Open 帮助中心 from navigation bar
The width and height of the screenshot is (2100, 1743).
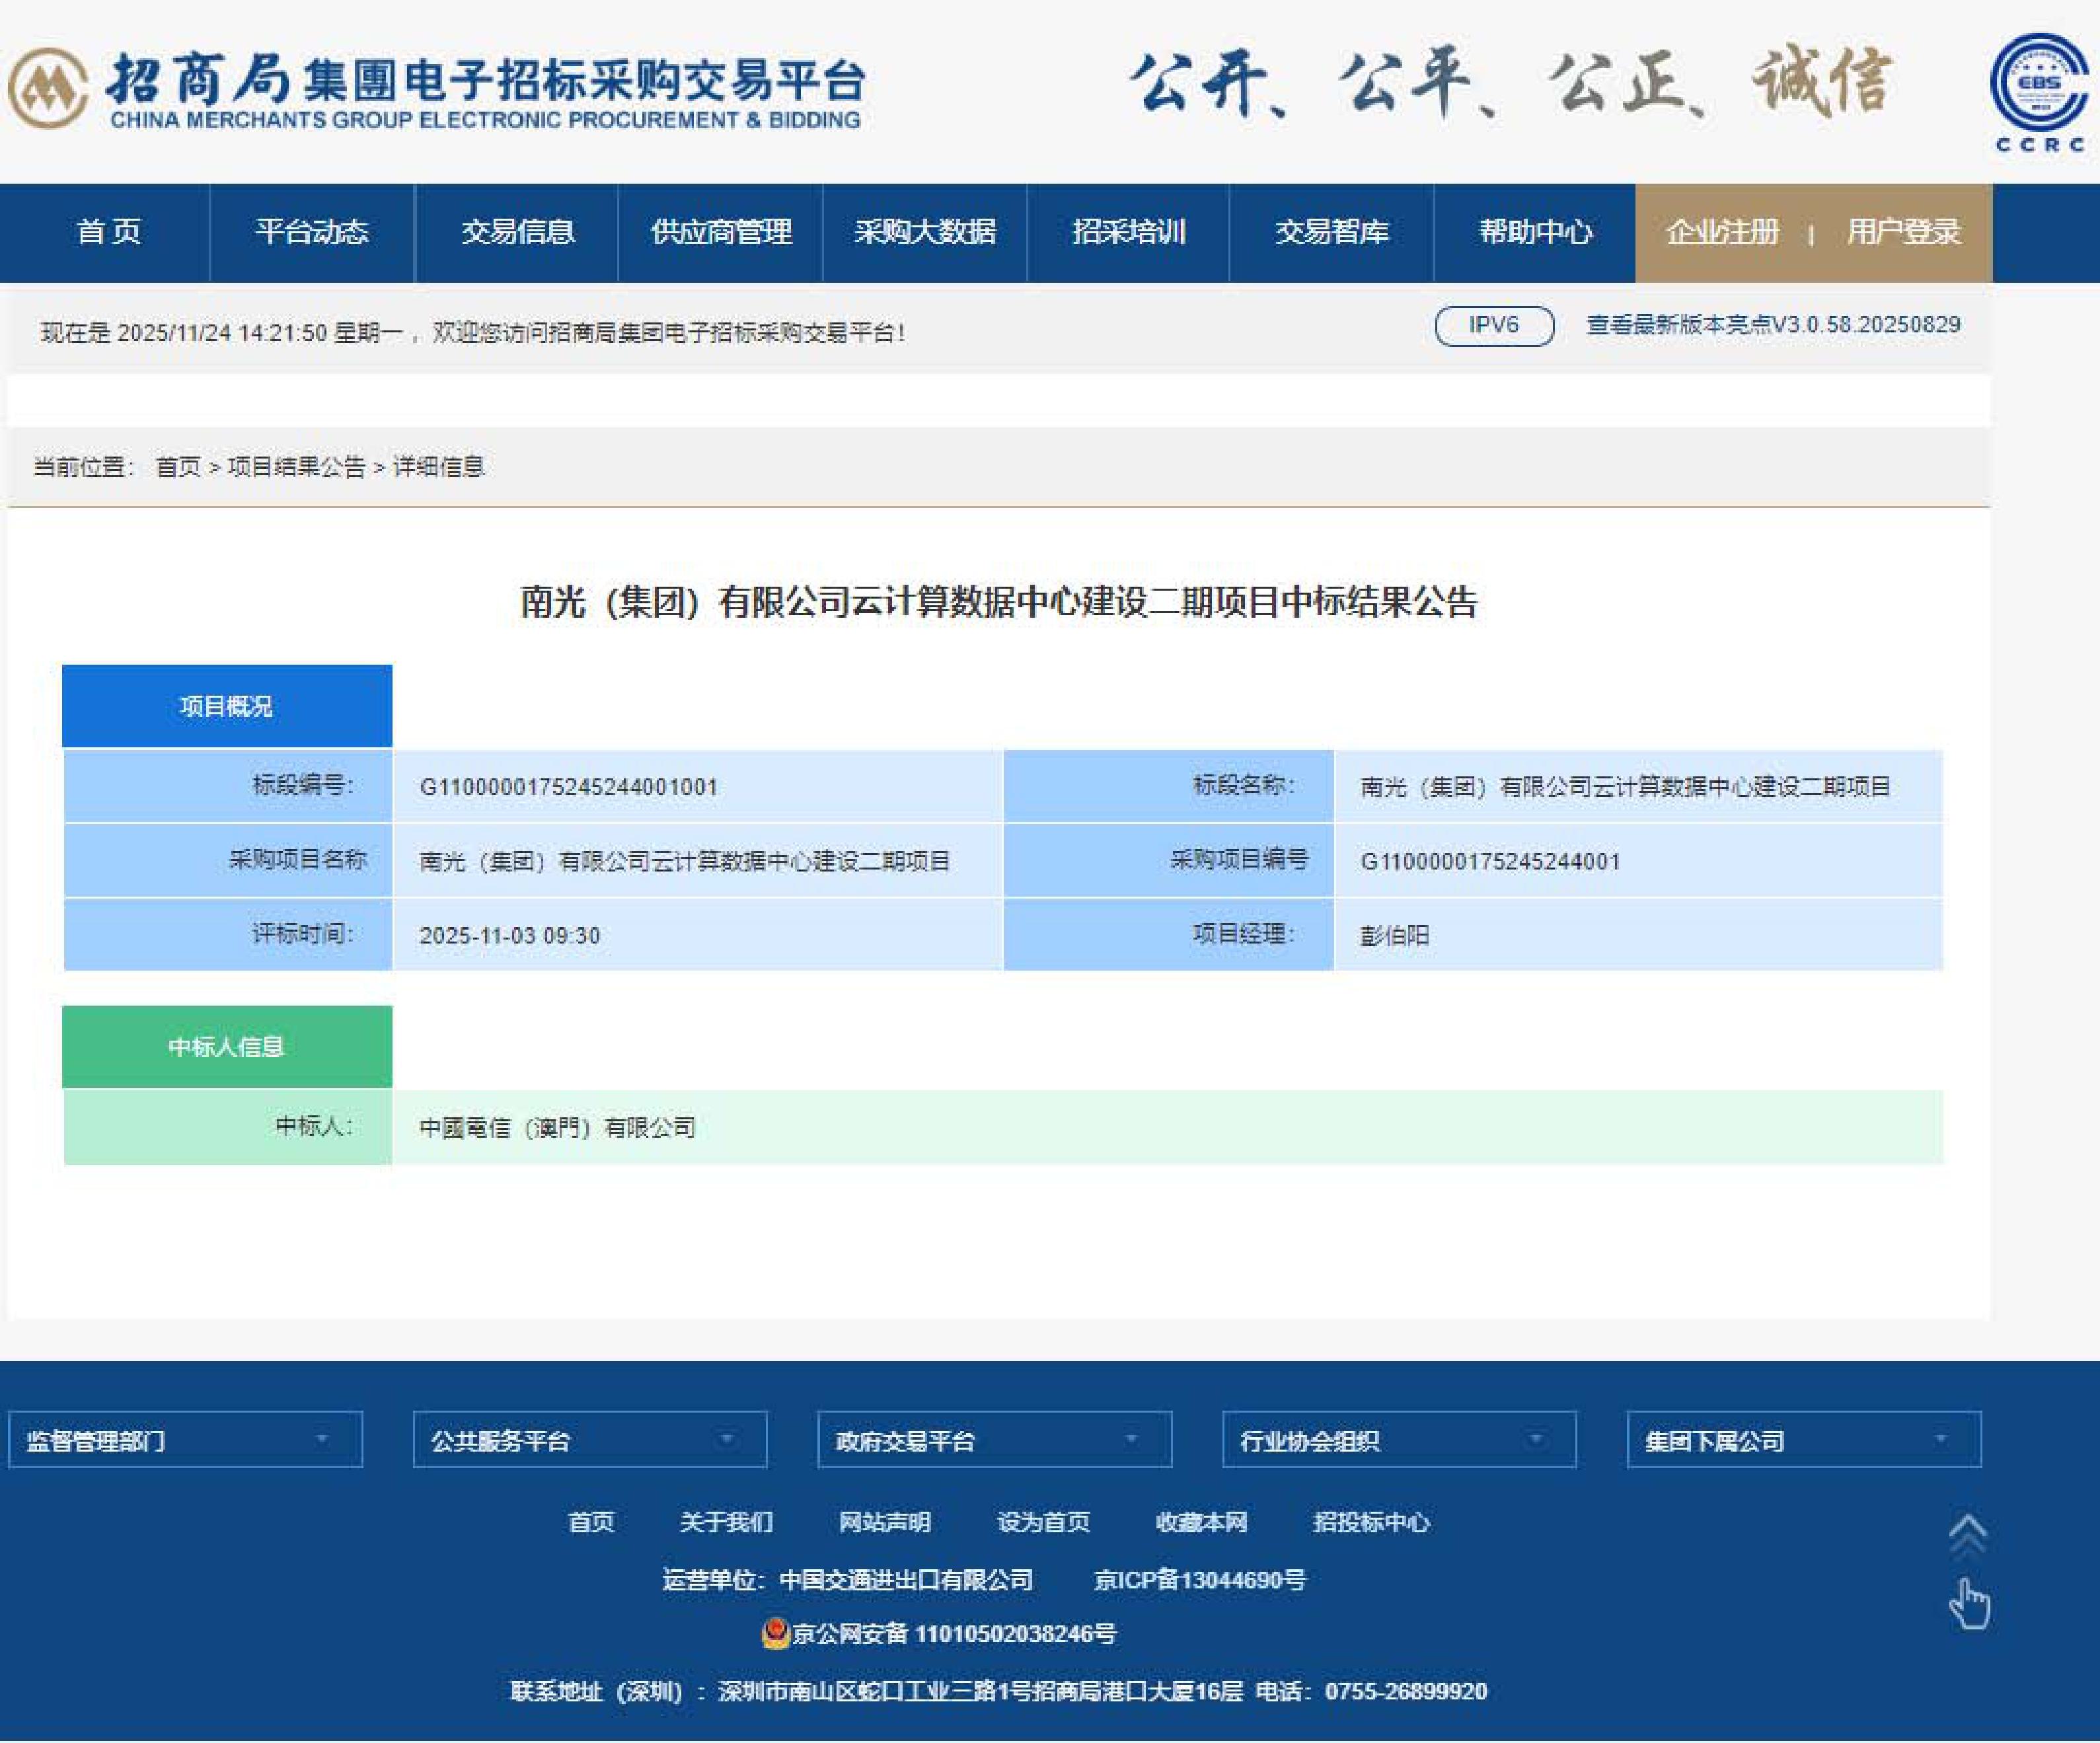pos(1535,232)
